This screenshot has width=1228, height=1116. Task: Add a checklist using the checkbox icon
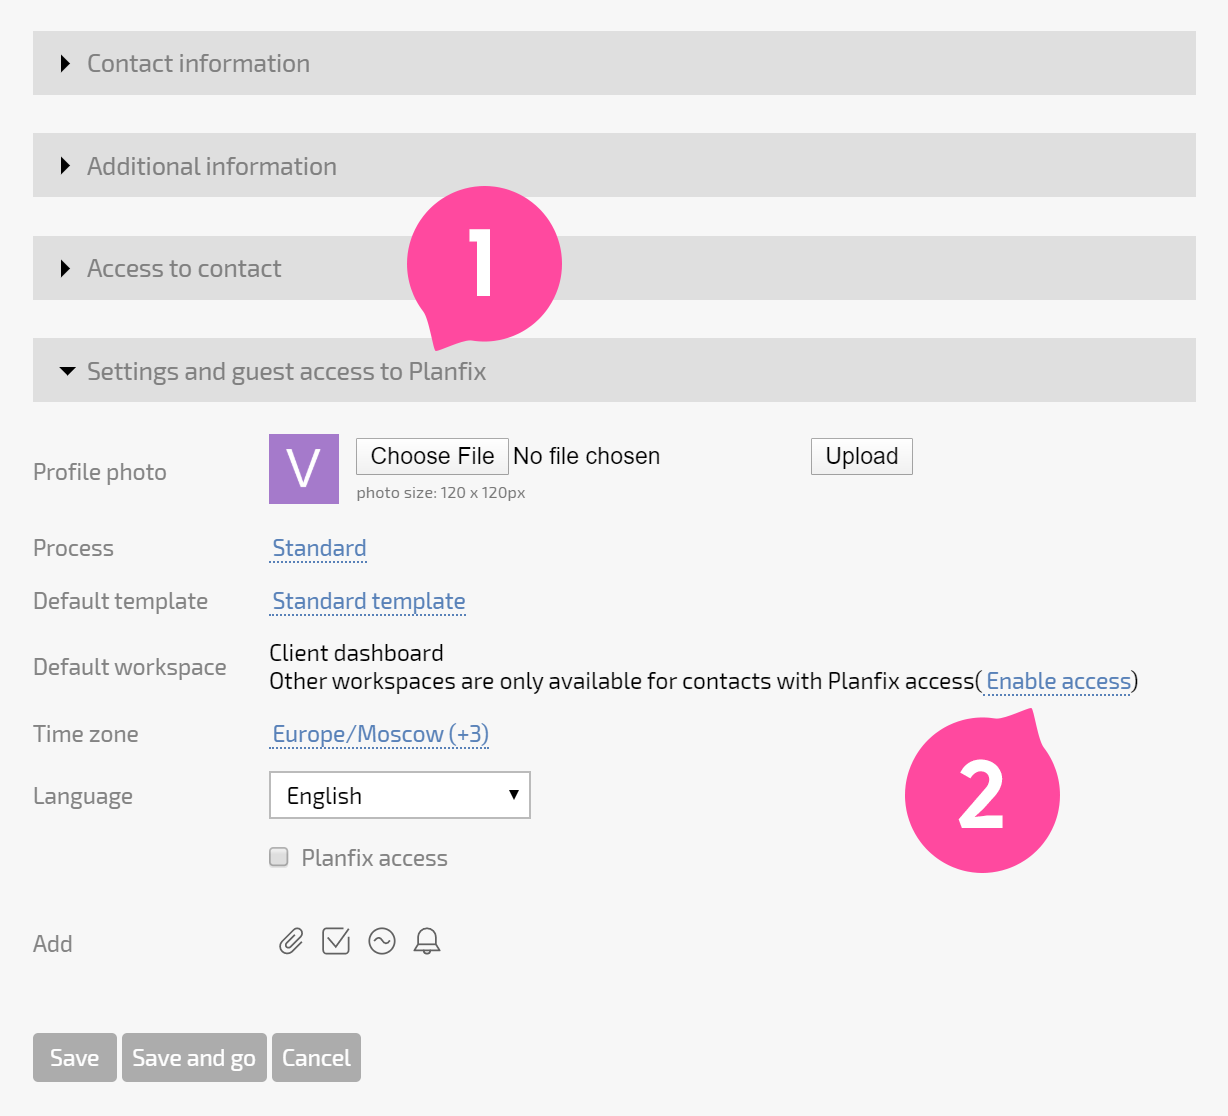(x=336, y=941)
